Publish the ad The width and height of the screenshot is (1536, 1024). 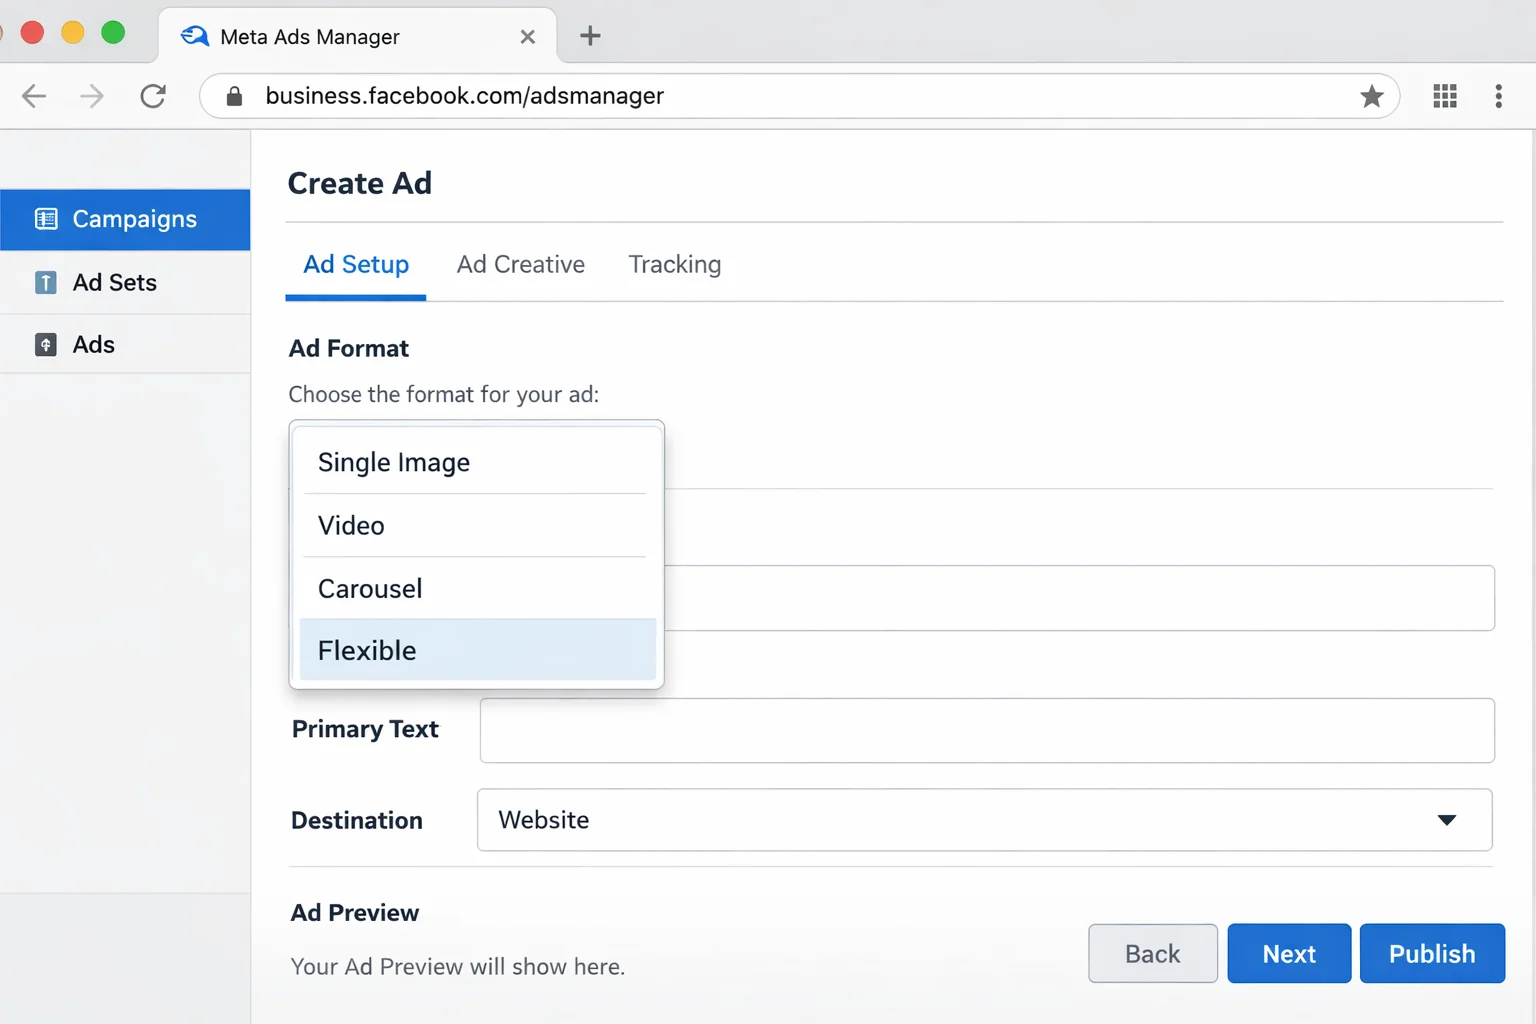pos(1431,953)
